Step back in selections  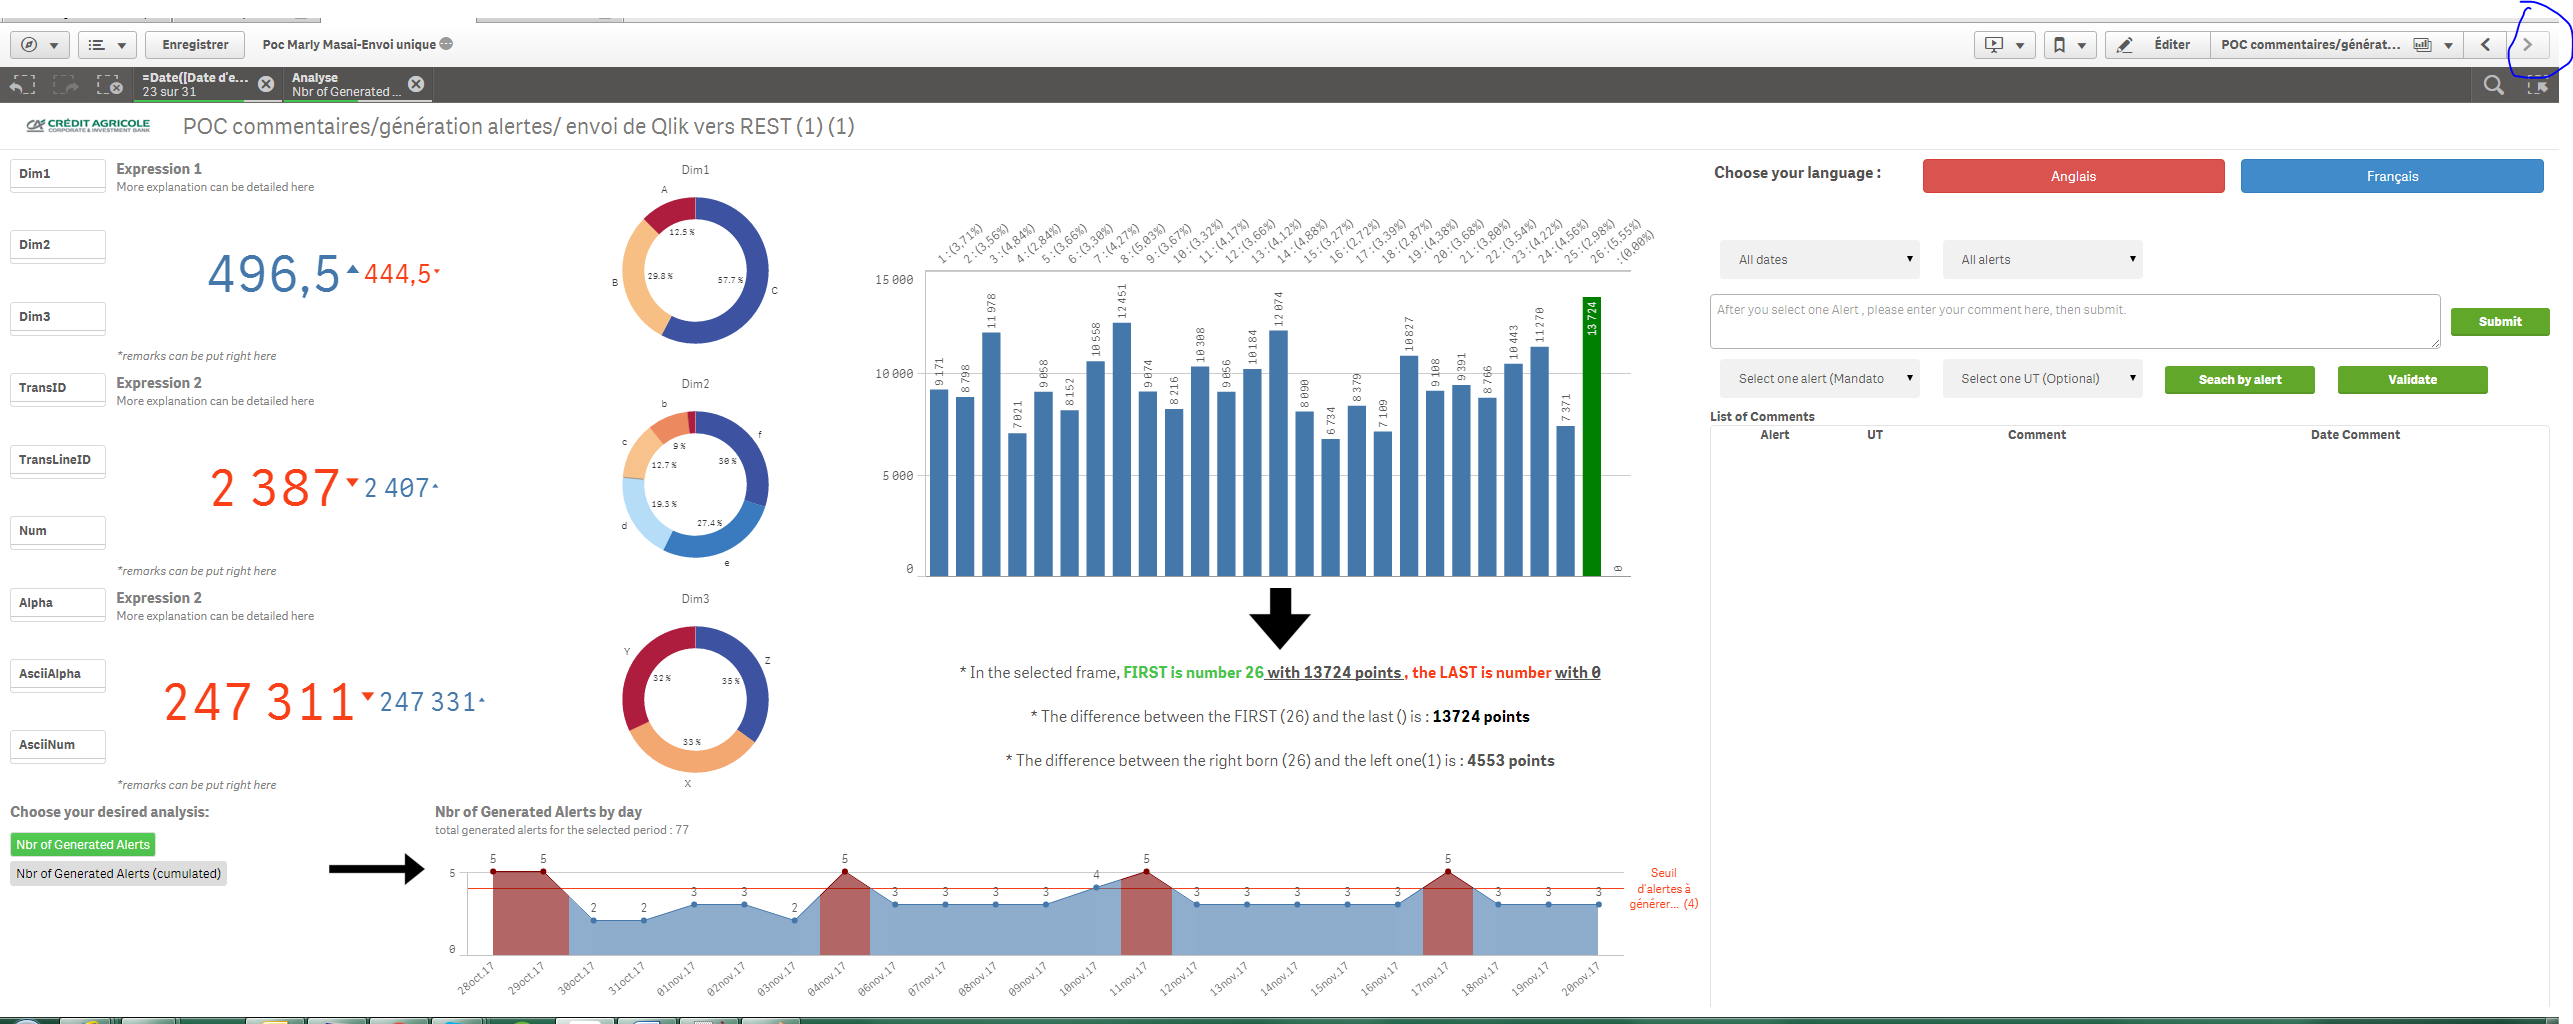click(22, 86)
